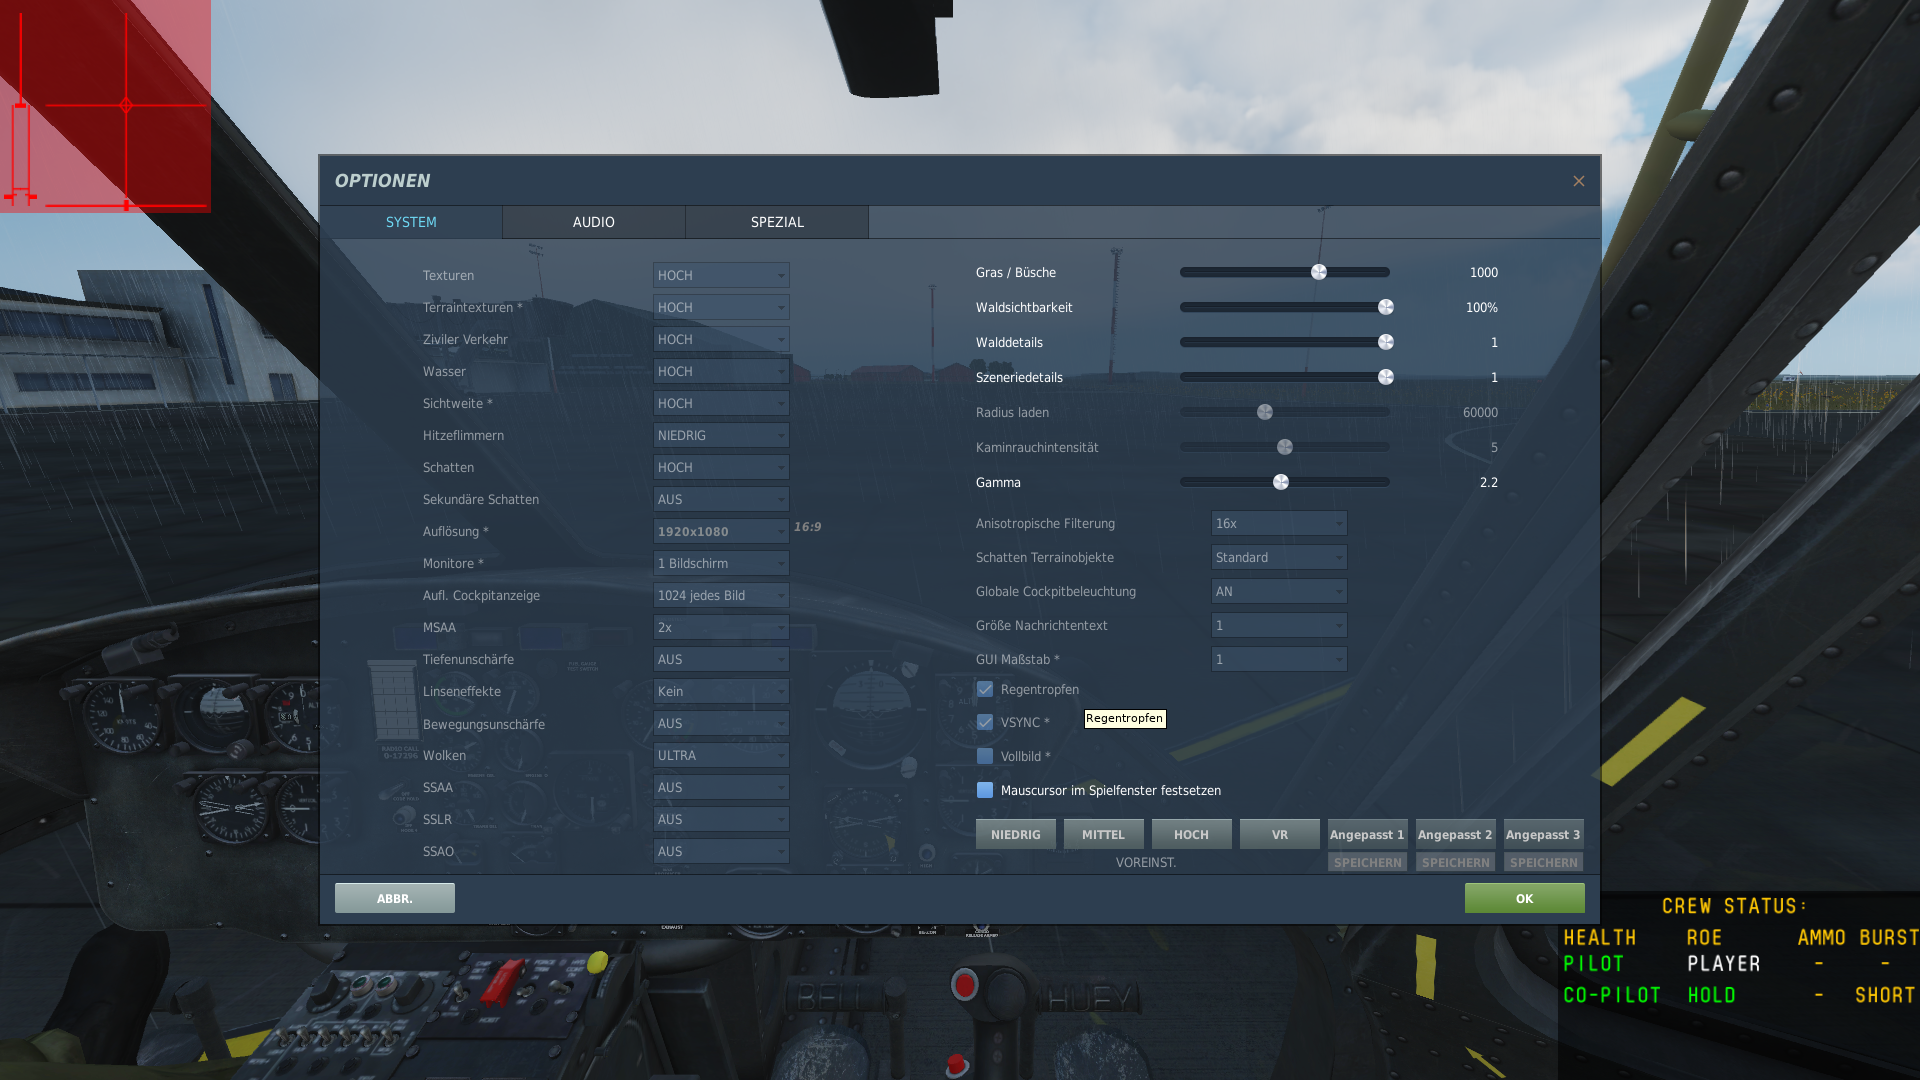This screenshot has width=1920, height=1080.
Task: Open the Bewegungsunschärfe dropdown
Action: (721, 723)
